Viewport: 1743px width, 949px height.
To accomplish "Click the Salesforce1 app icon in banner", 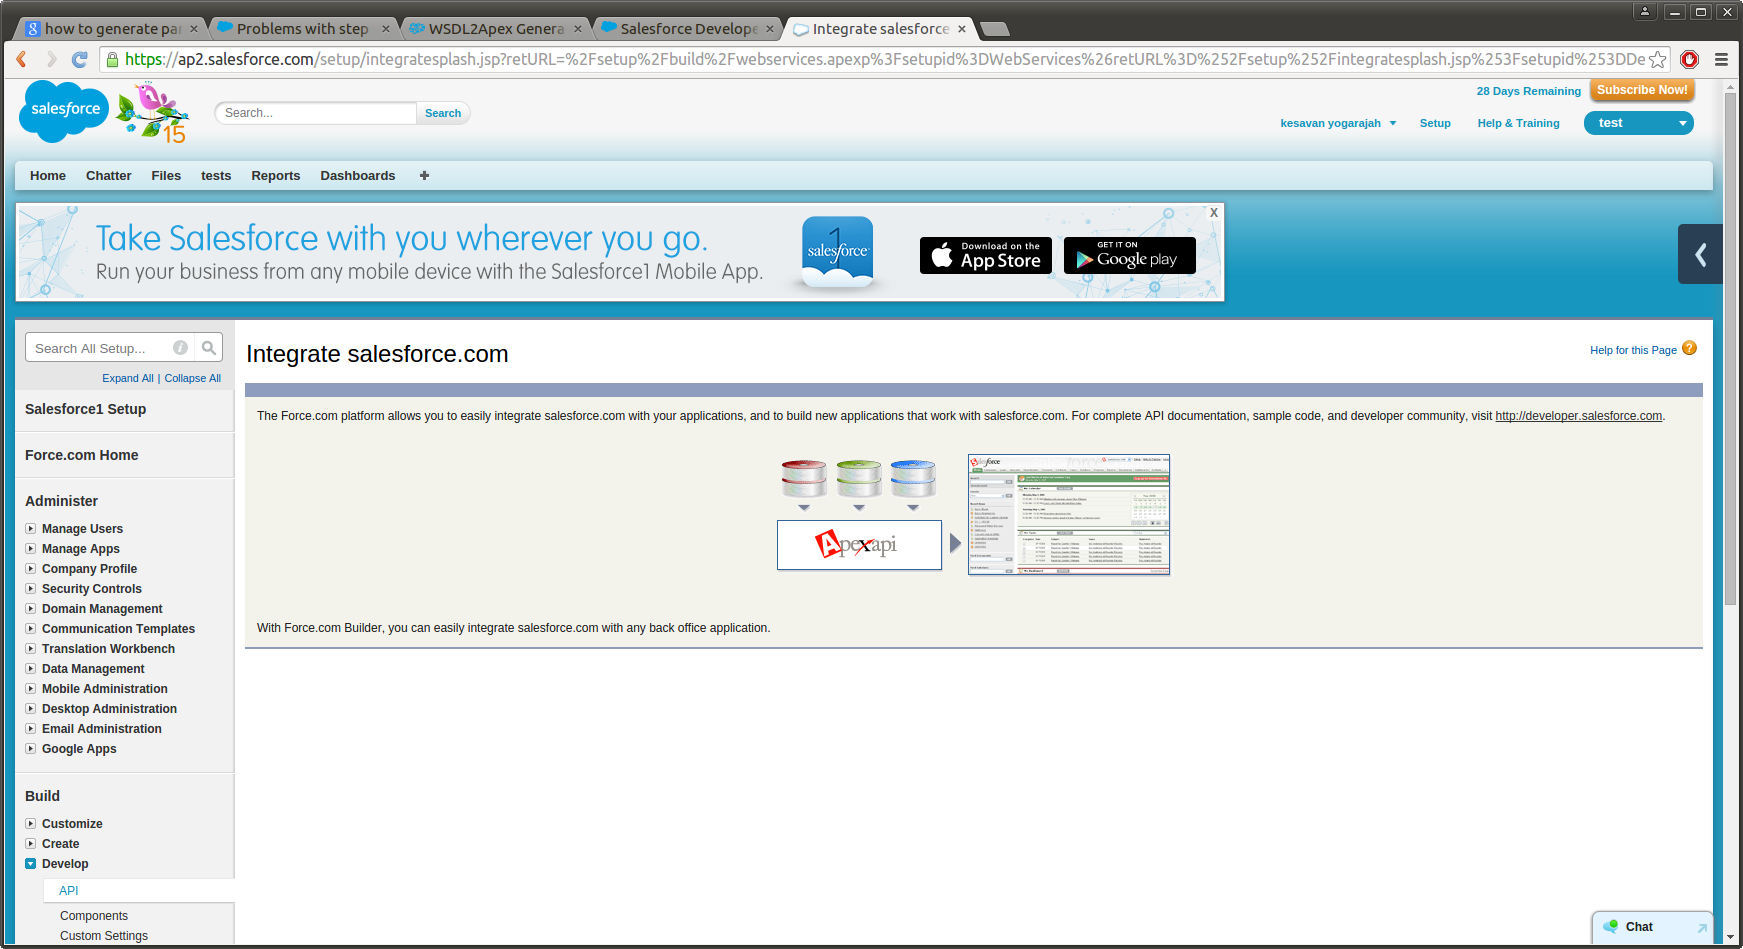I will coord(838,251).
